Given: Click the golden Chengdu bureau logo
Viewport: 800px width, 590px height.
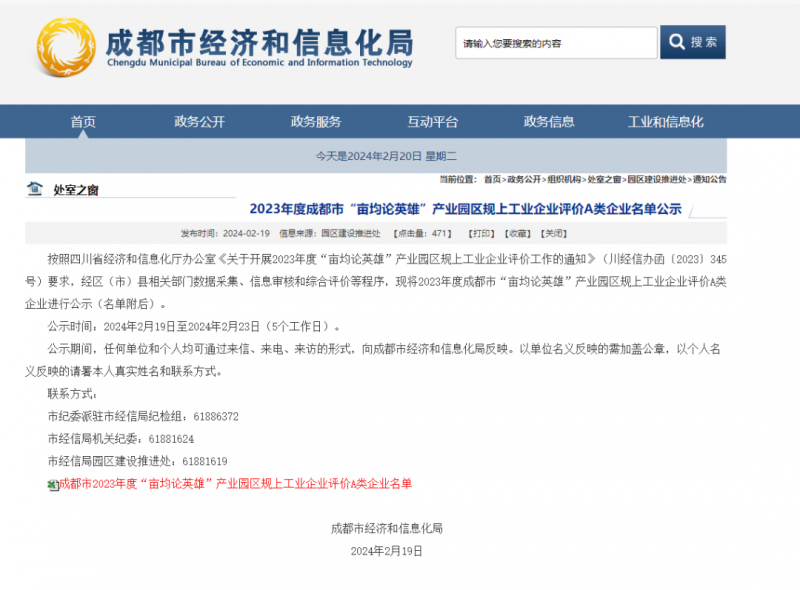Looking at the screenshot, I should point(66,47).
